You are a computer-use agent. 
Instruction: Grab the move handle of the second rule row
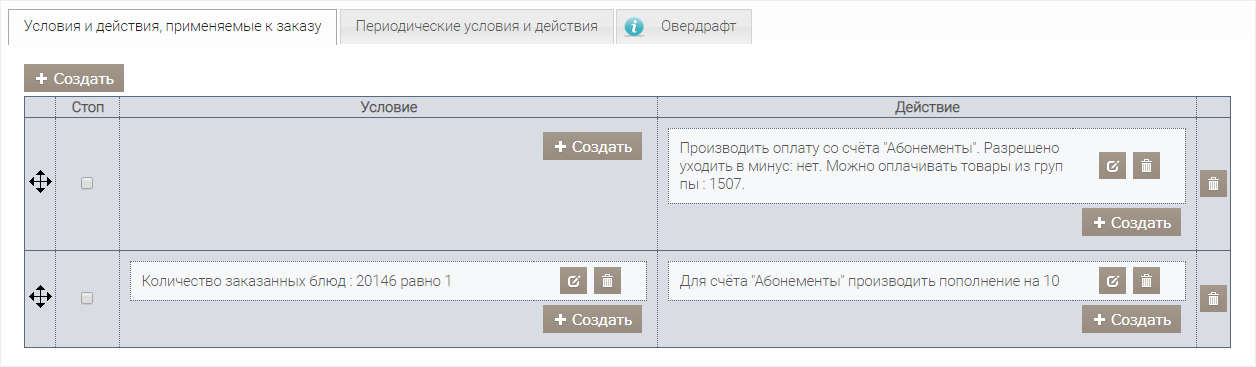(40, 297)
